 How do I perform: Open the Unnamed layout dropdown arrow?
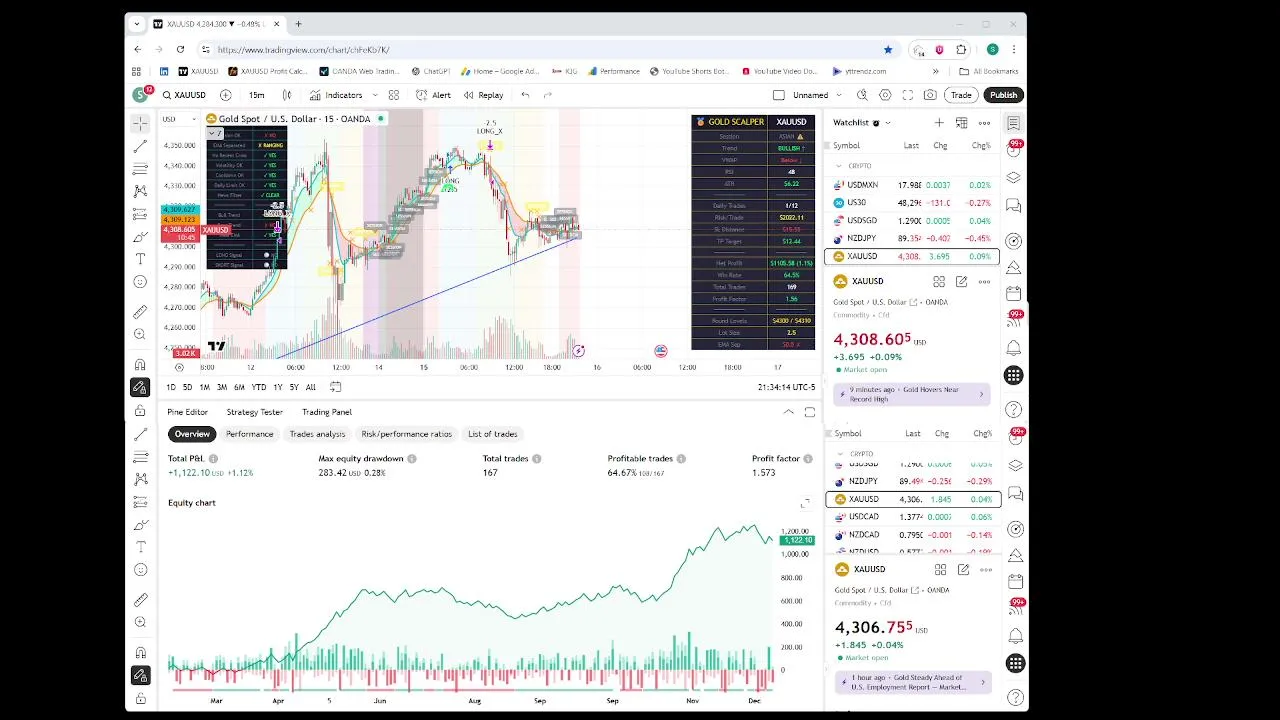[x=841, y=95]
